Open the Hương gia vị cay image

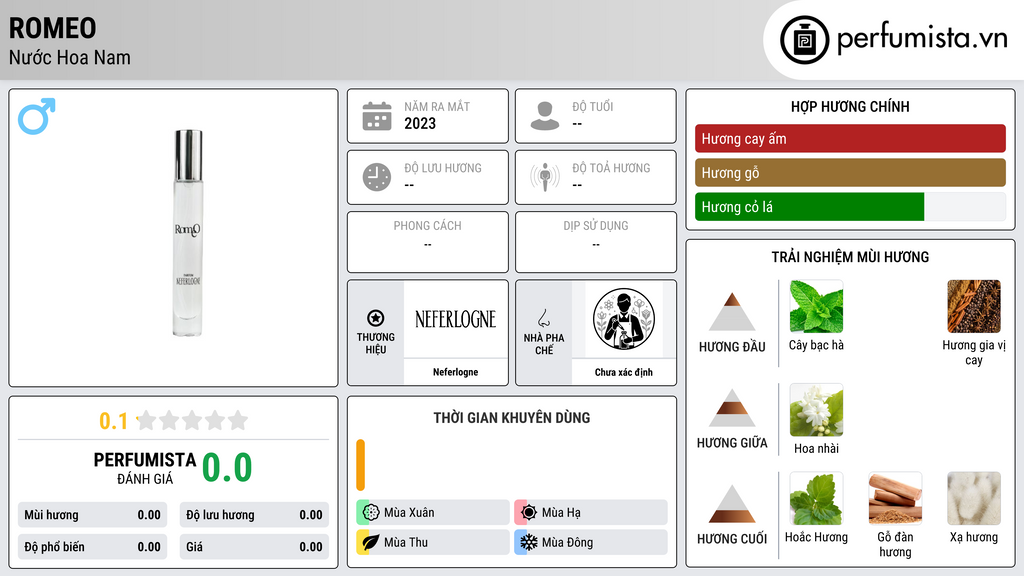pyautogui.click(x=974, y=307)
